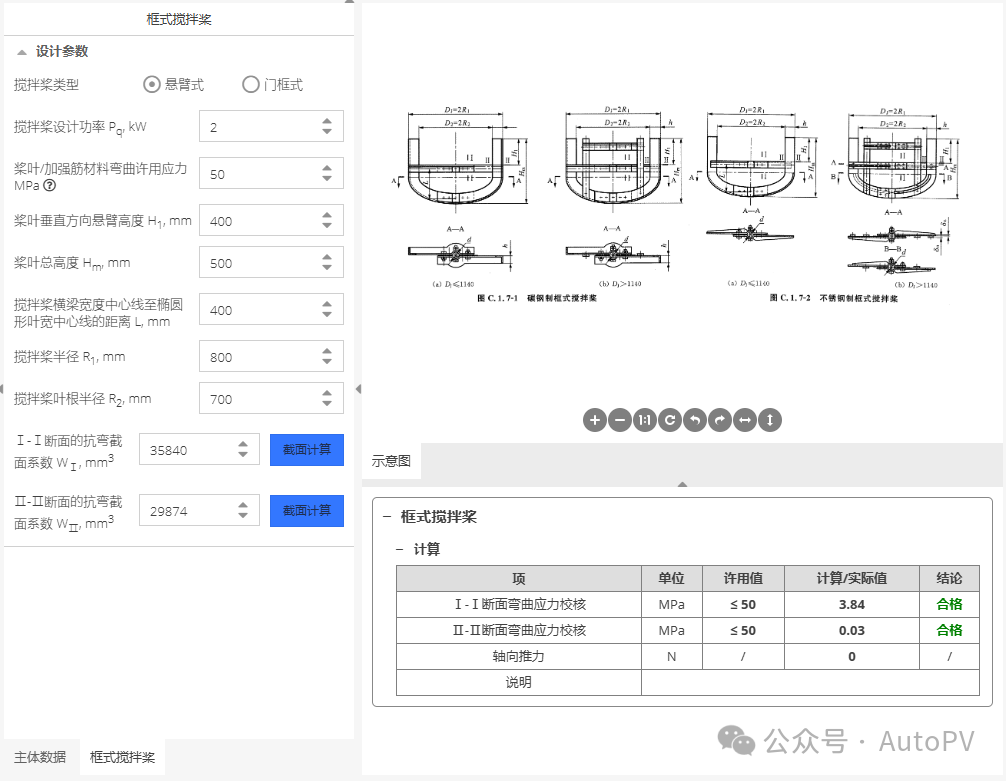
Task: Zoom out of the schematic diagram
Action: coord(620,420)
